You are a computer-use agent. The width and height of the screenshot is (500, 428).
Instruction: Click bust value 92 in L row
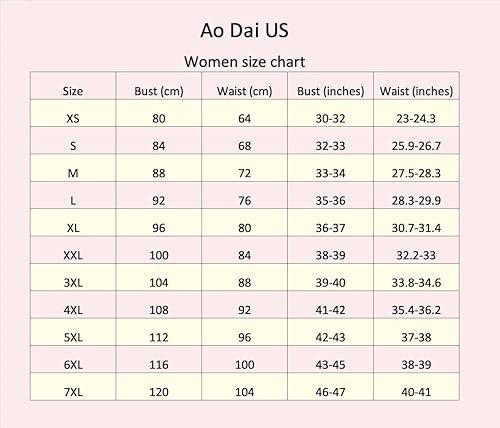(159, 201)
